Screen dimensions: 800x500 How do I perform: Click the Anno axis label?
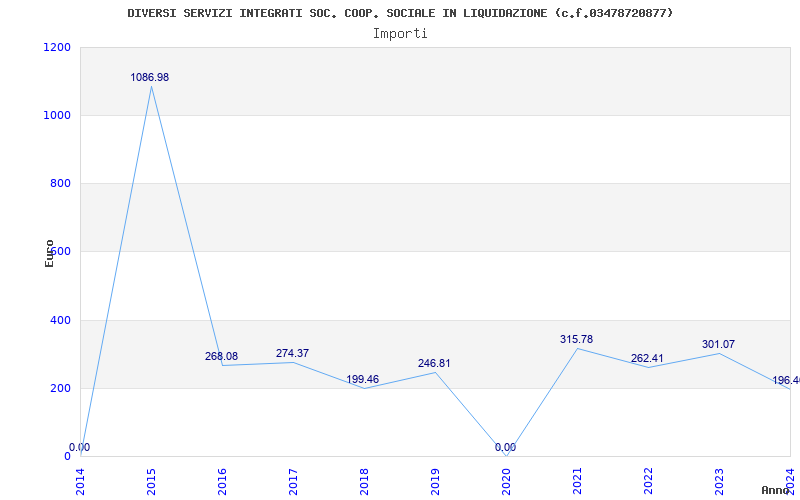775,490
